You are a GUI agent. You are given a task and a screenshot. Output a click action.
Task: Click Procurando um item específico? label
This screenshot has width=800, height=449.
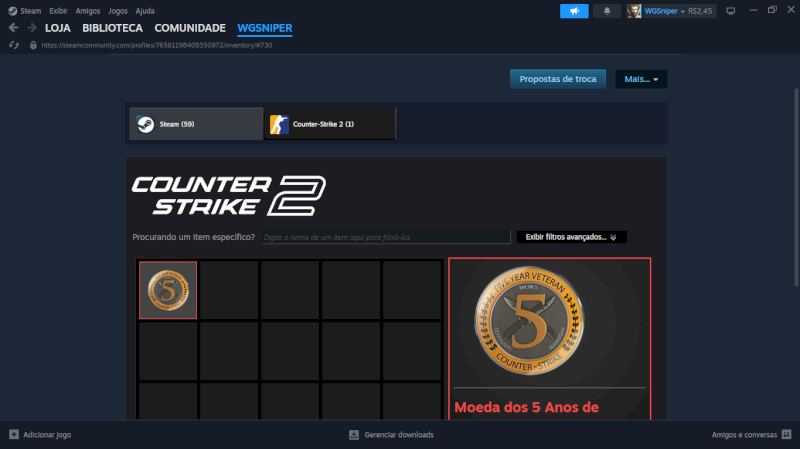pyautogui.click(x=193, y=237)
